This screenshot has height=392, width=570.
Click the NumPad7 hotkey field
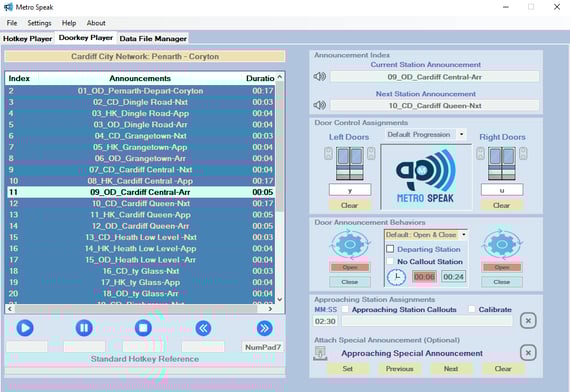[262, 347]
